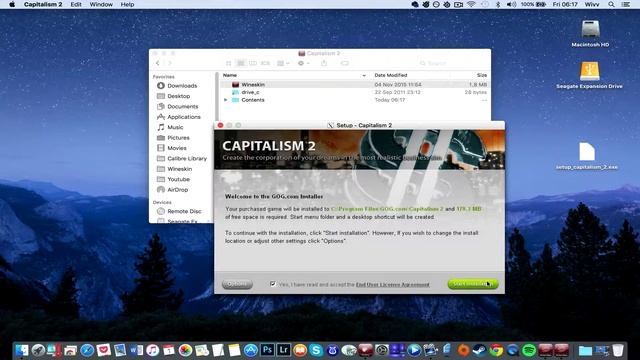Switch Finder to icon view
Image resolution: width=640 pixels, height=360 pixels.
coord(229,63)
